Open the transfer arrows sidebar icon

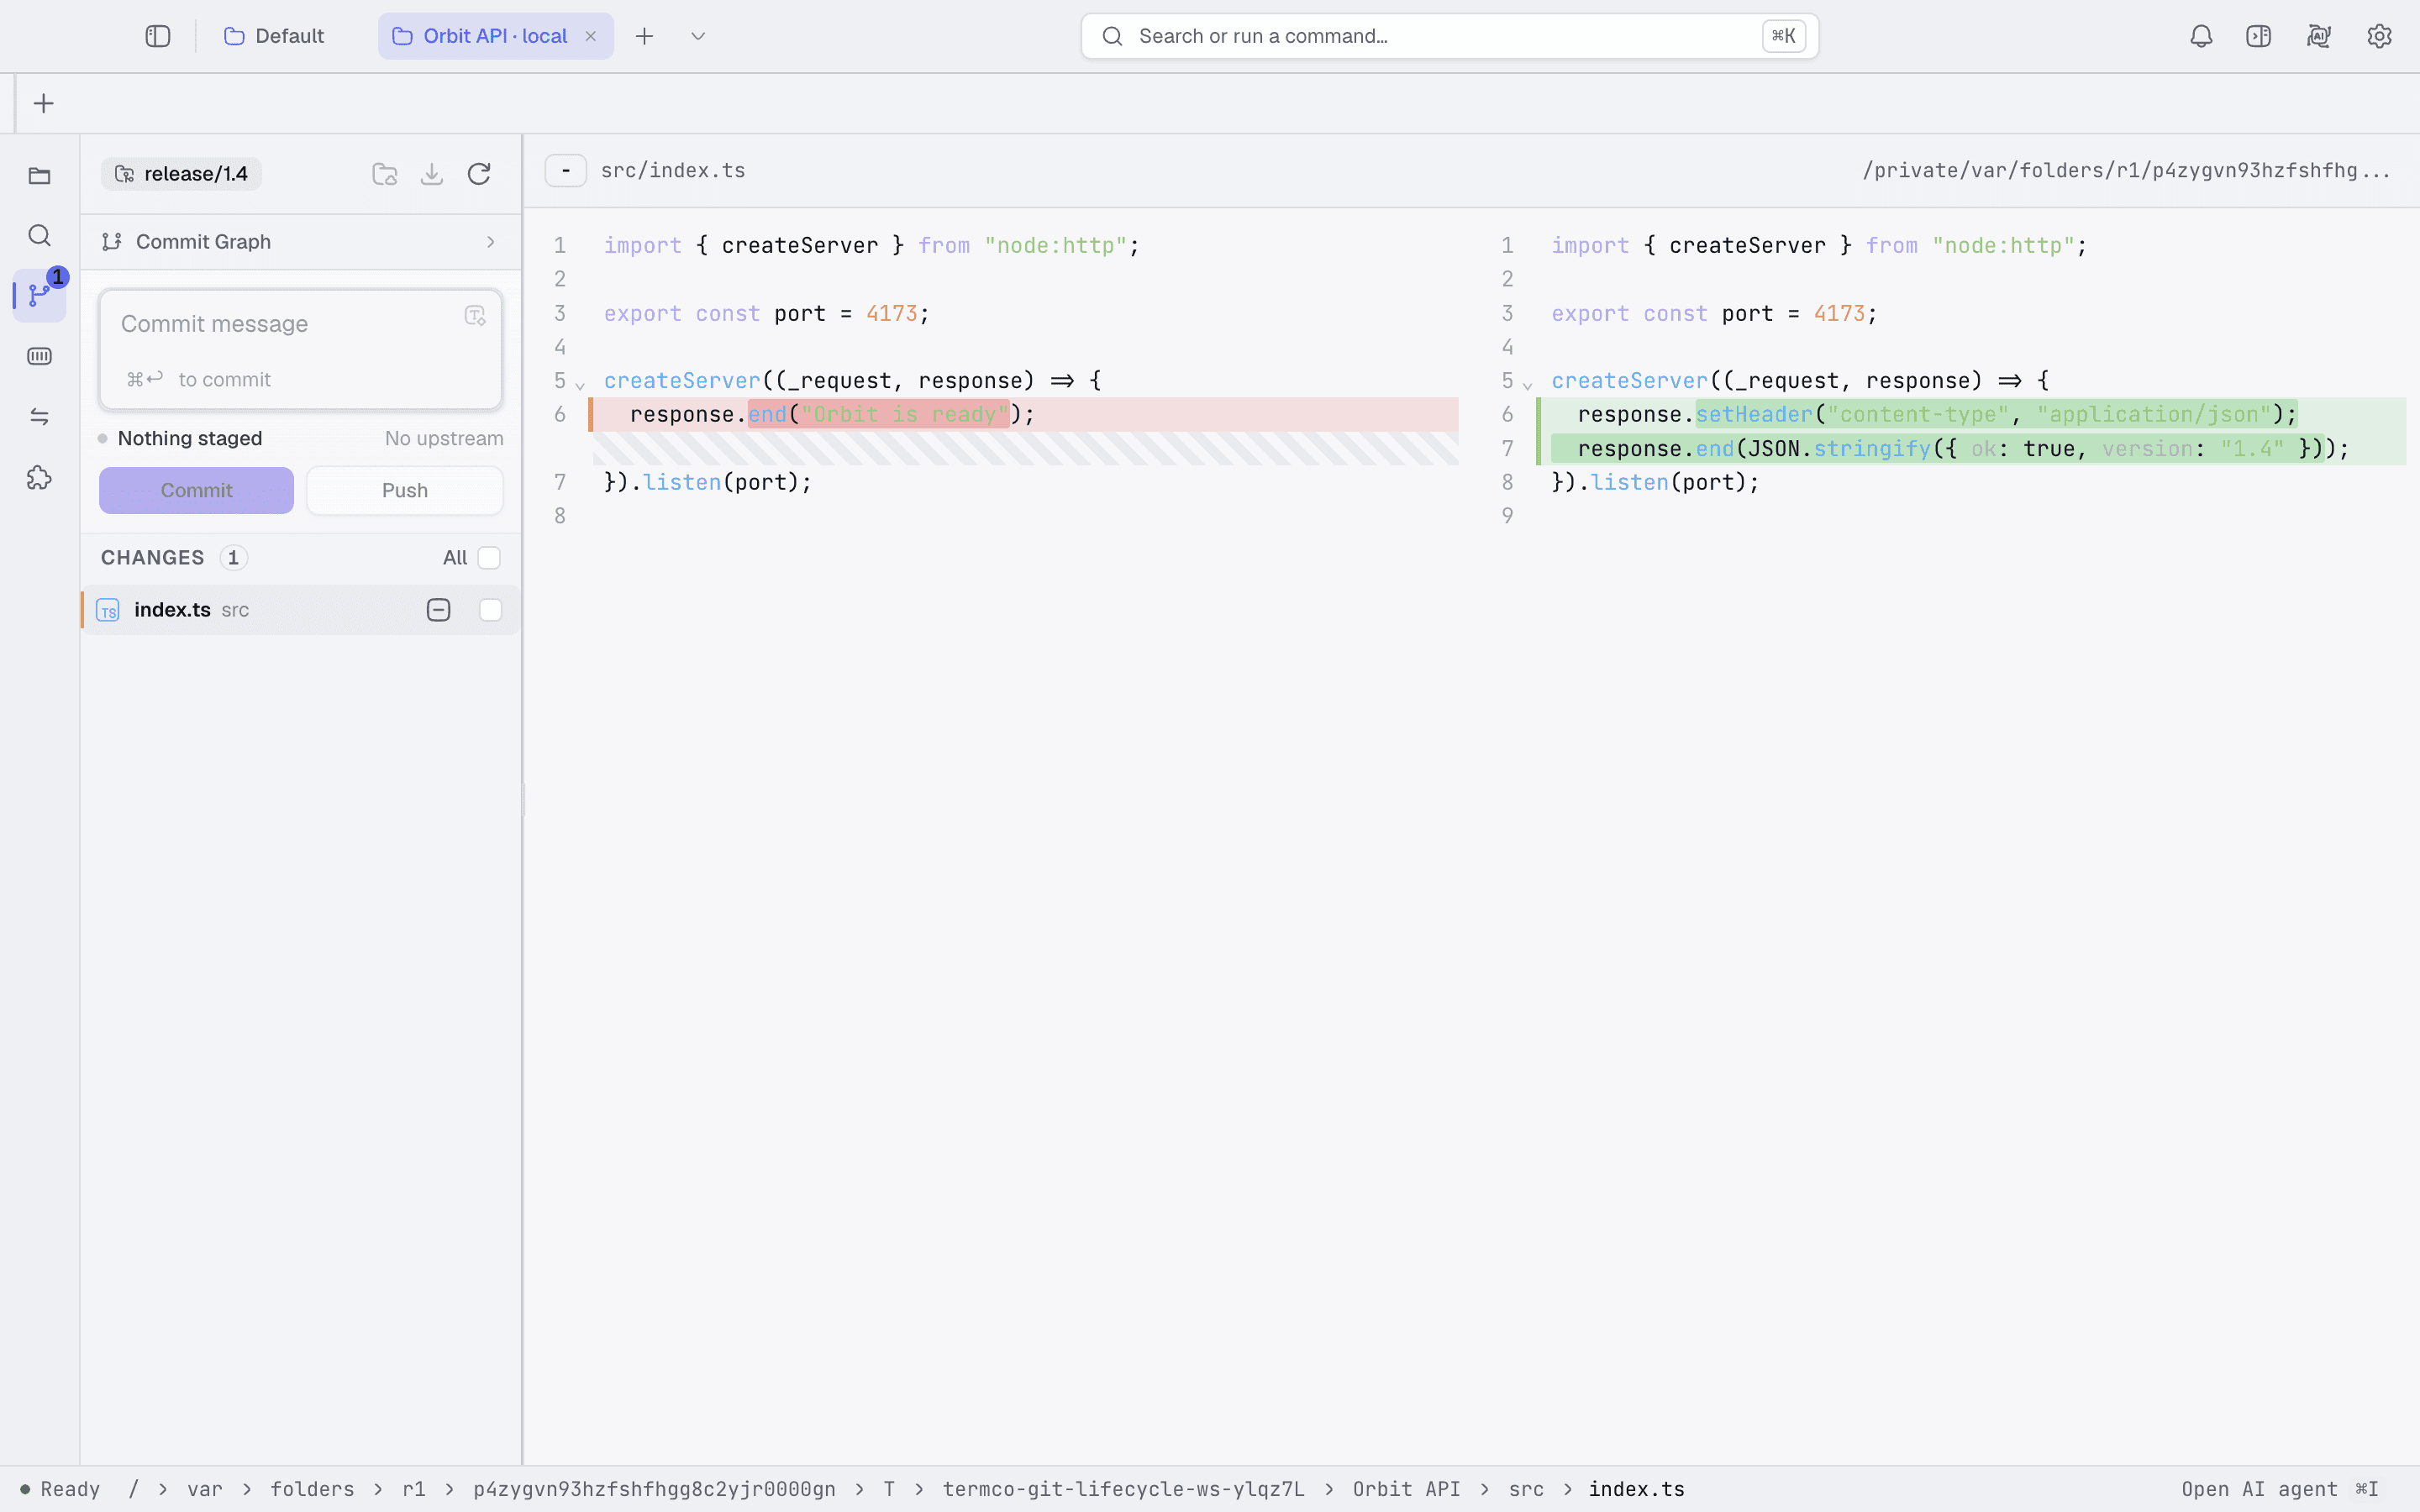tap(39, 416)
